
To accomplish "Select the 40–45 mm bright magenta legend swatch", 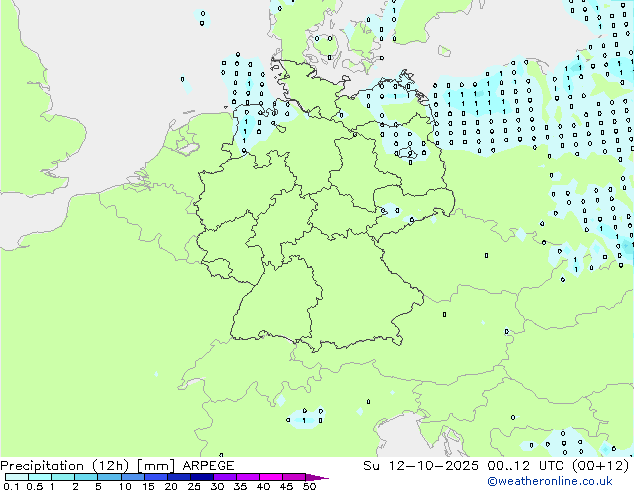I will [271, 477].
